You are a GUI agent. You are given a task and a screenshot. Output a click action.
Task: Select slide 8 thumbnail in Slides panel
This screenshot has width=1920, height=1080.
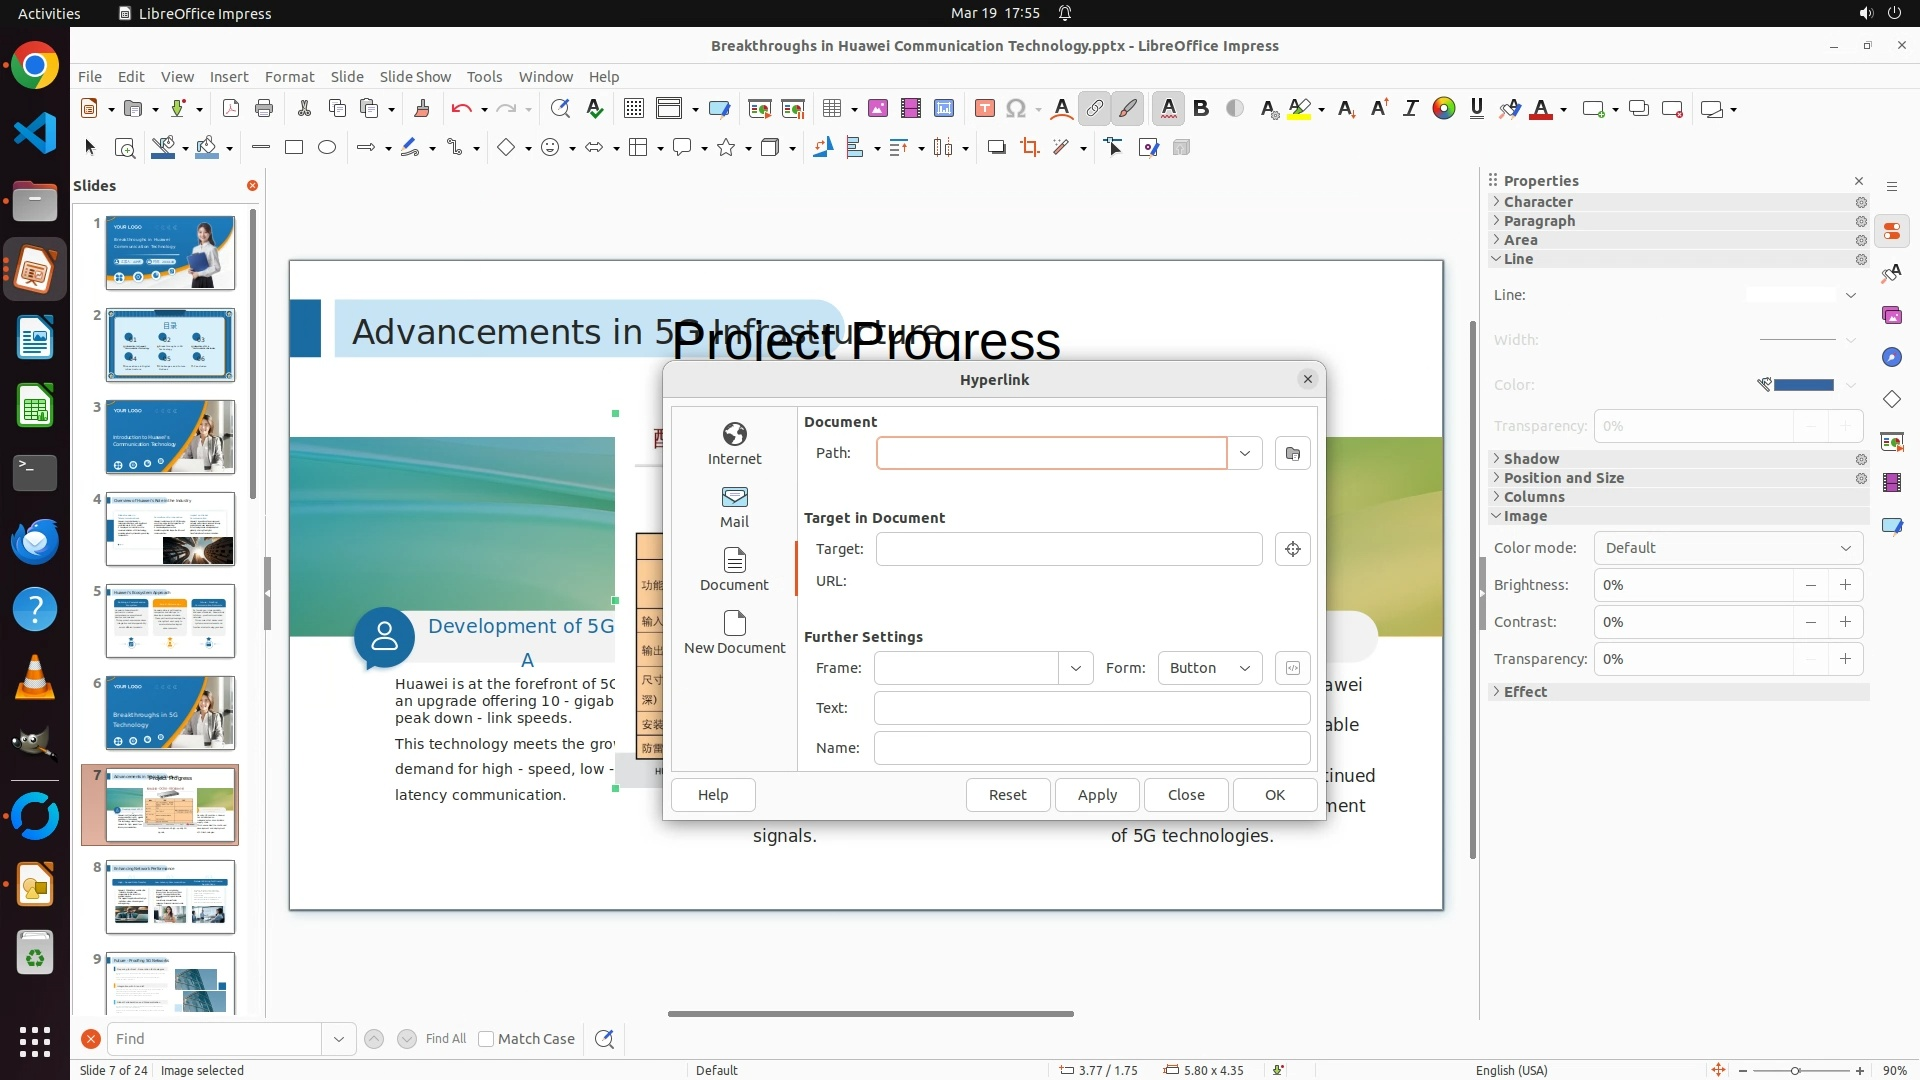[170, 896]
